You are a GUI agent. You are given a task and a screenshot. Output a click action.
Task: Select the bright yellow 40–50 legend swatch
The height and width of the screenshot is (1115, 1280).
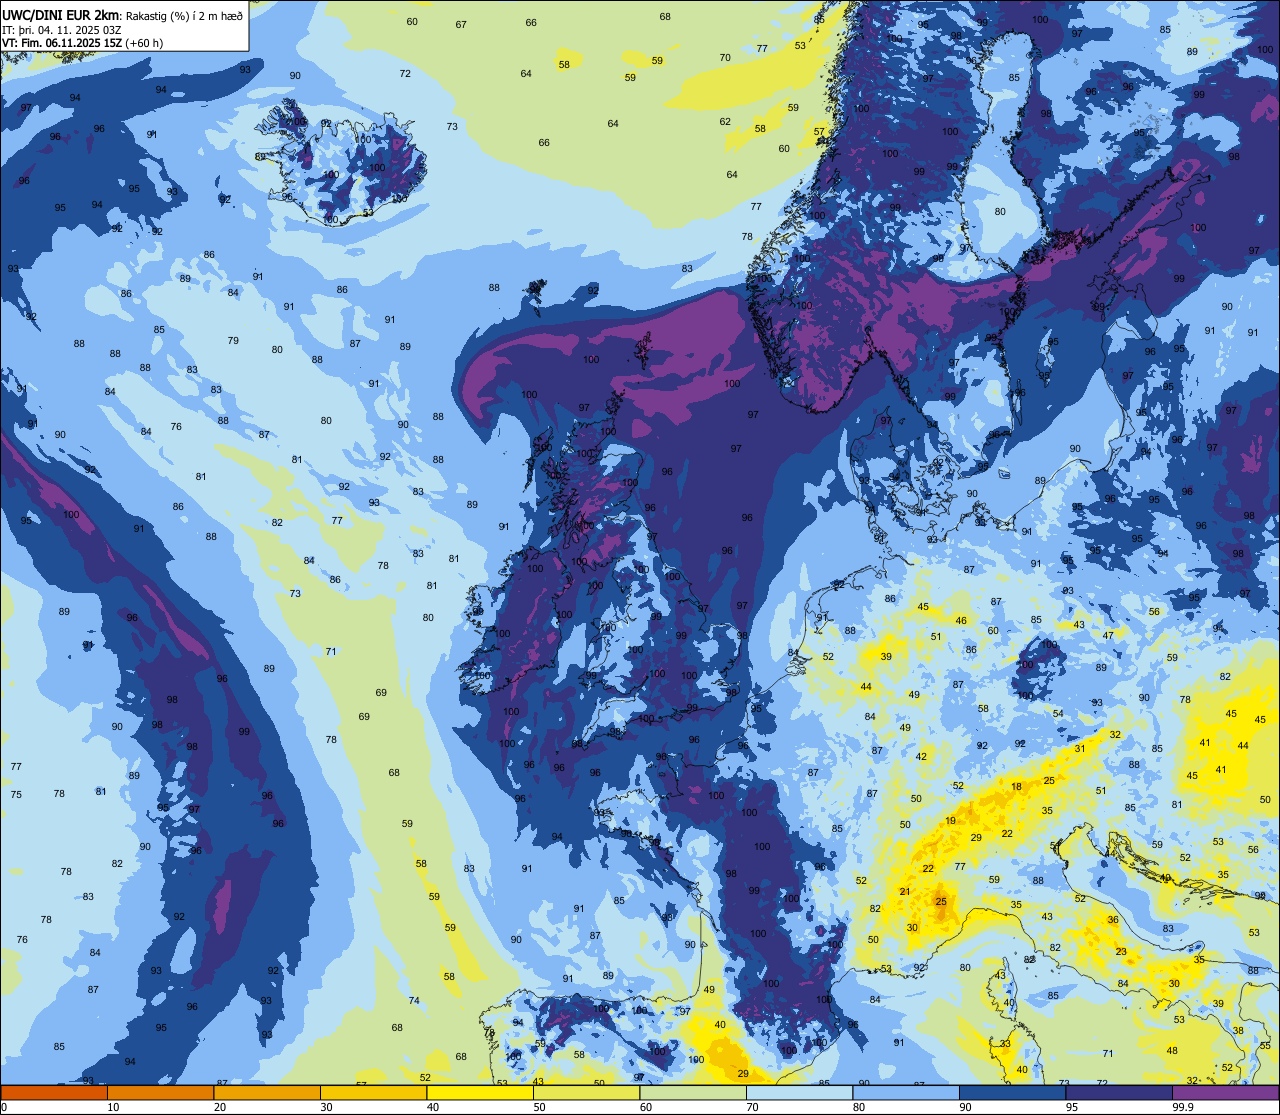480,1092
